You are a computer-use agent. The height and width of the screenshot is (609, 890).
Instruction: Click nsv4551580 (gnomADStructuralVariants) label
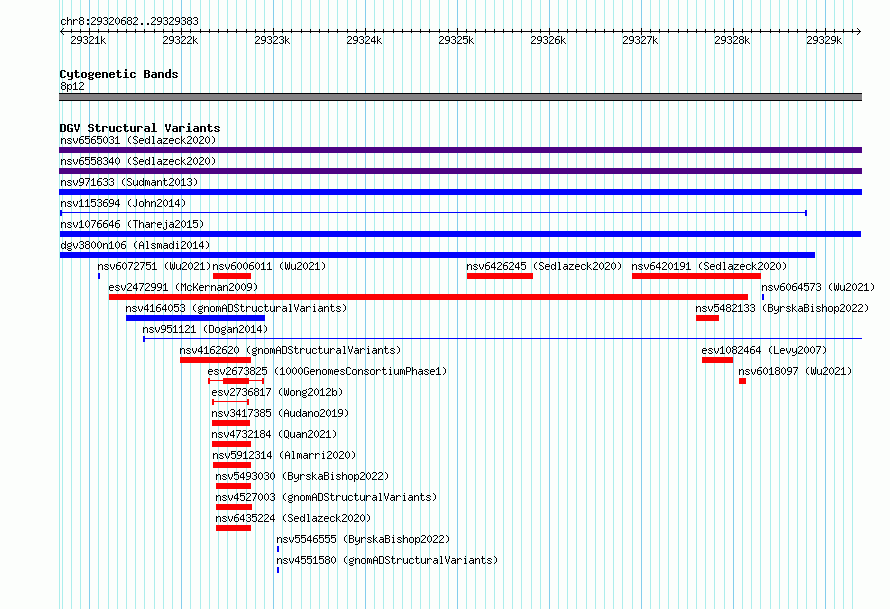click(x=387, y=560)
